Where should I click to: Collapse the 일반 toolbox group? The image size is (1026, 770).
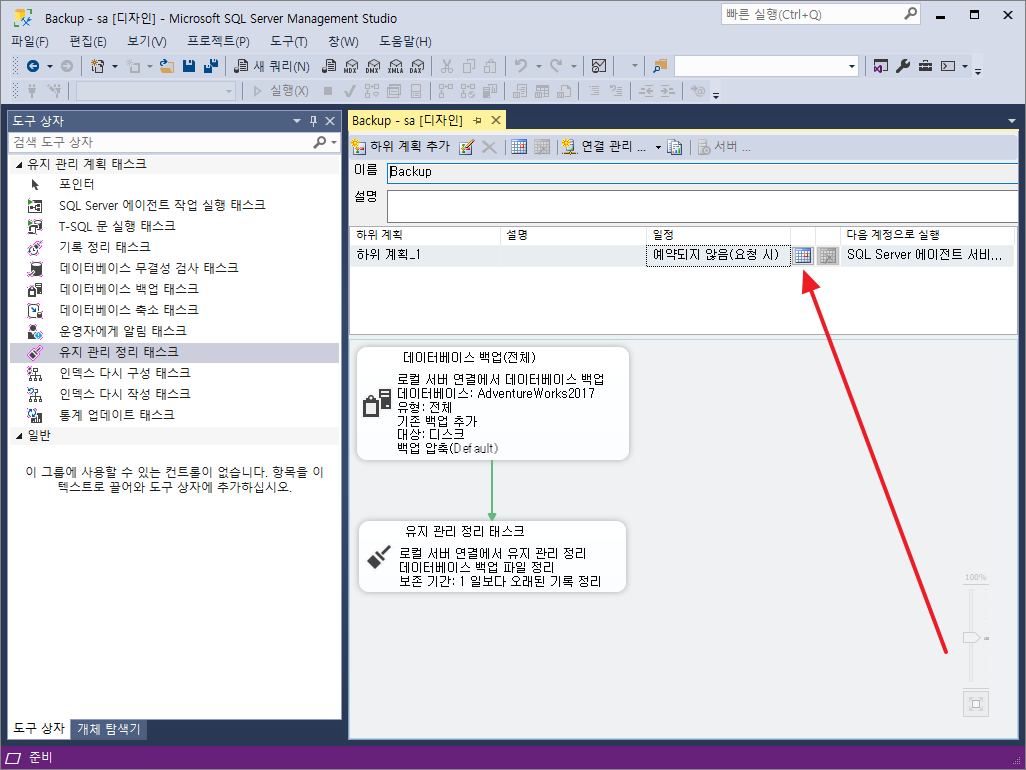click(x=19, y=436)
